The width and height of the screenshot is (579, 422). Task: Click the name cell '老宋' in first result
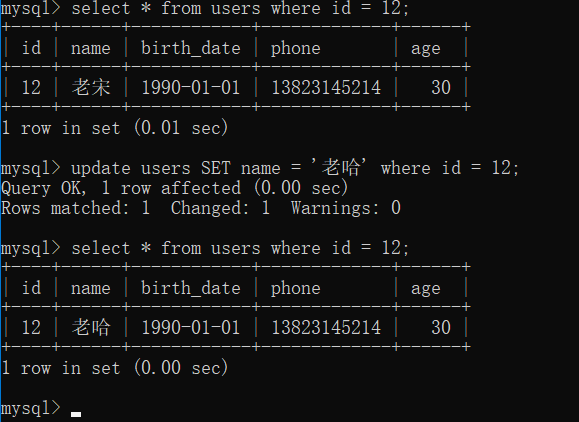(91, 88)
